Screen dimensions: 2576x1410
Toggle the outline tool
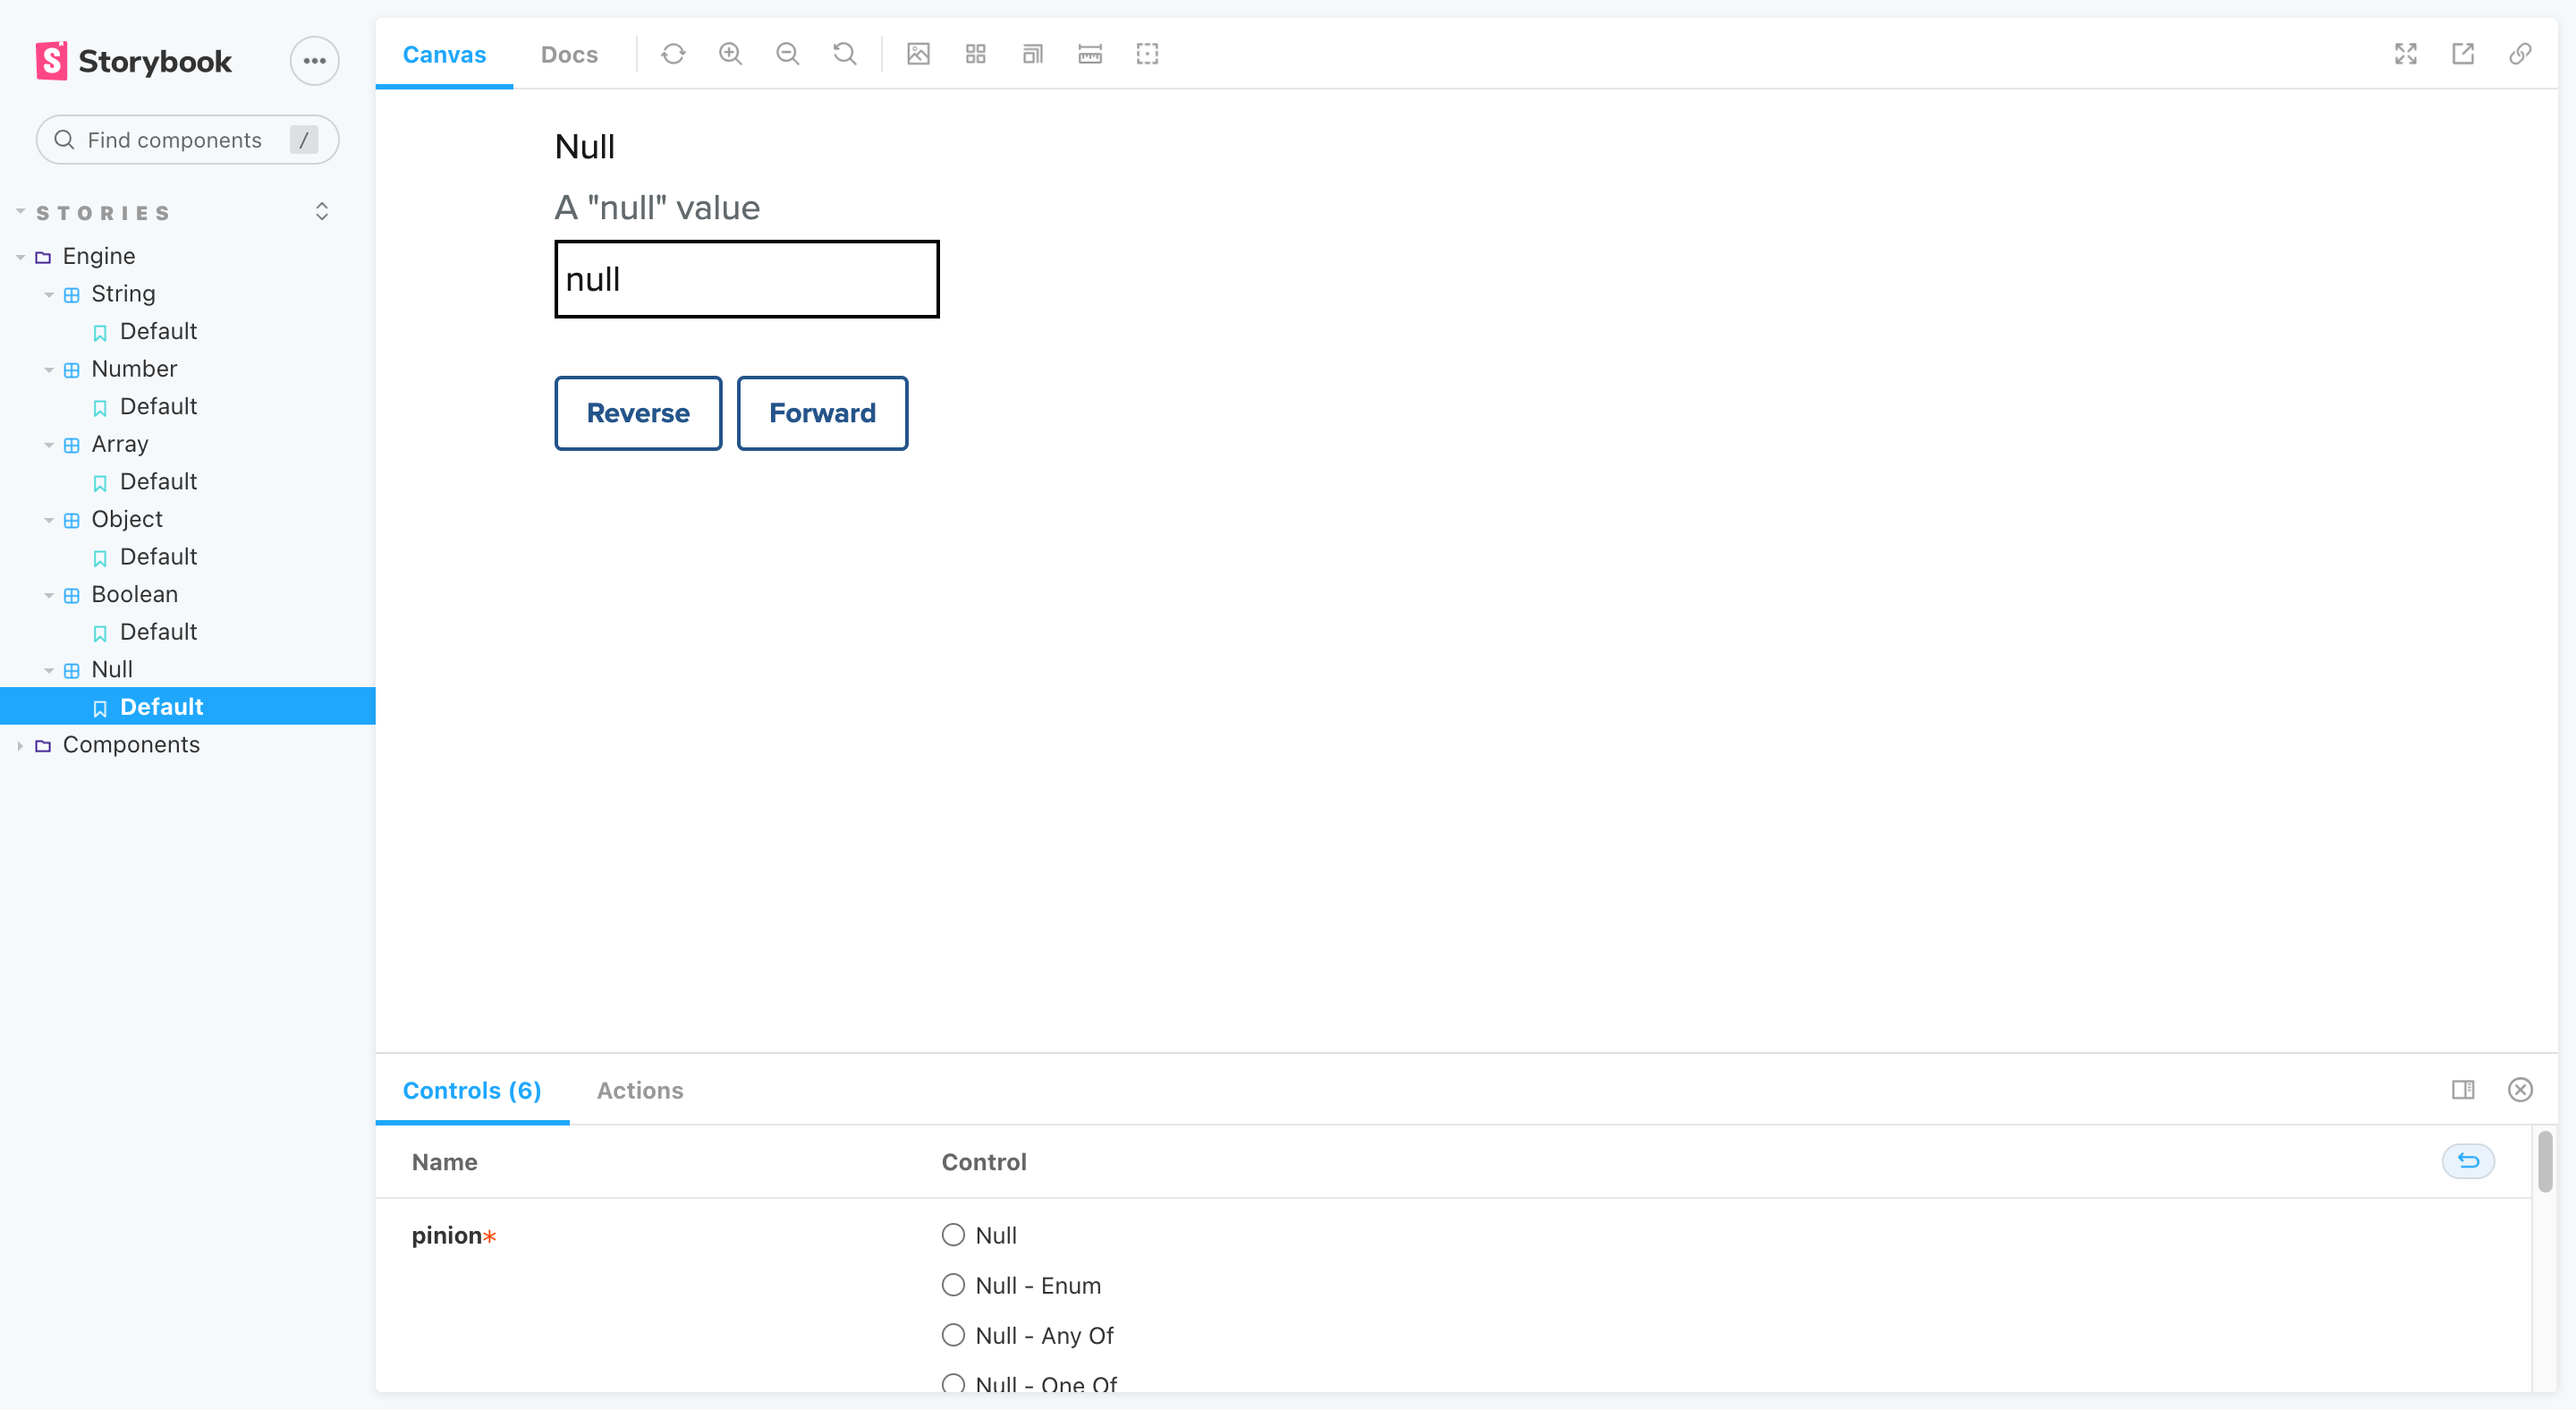pos(1147,54)
